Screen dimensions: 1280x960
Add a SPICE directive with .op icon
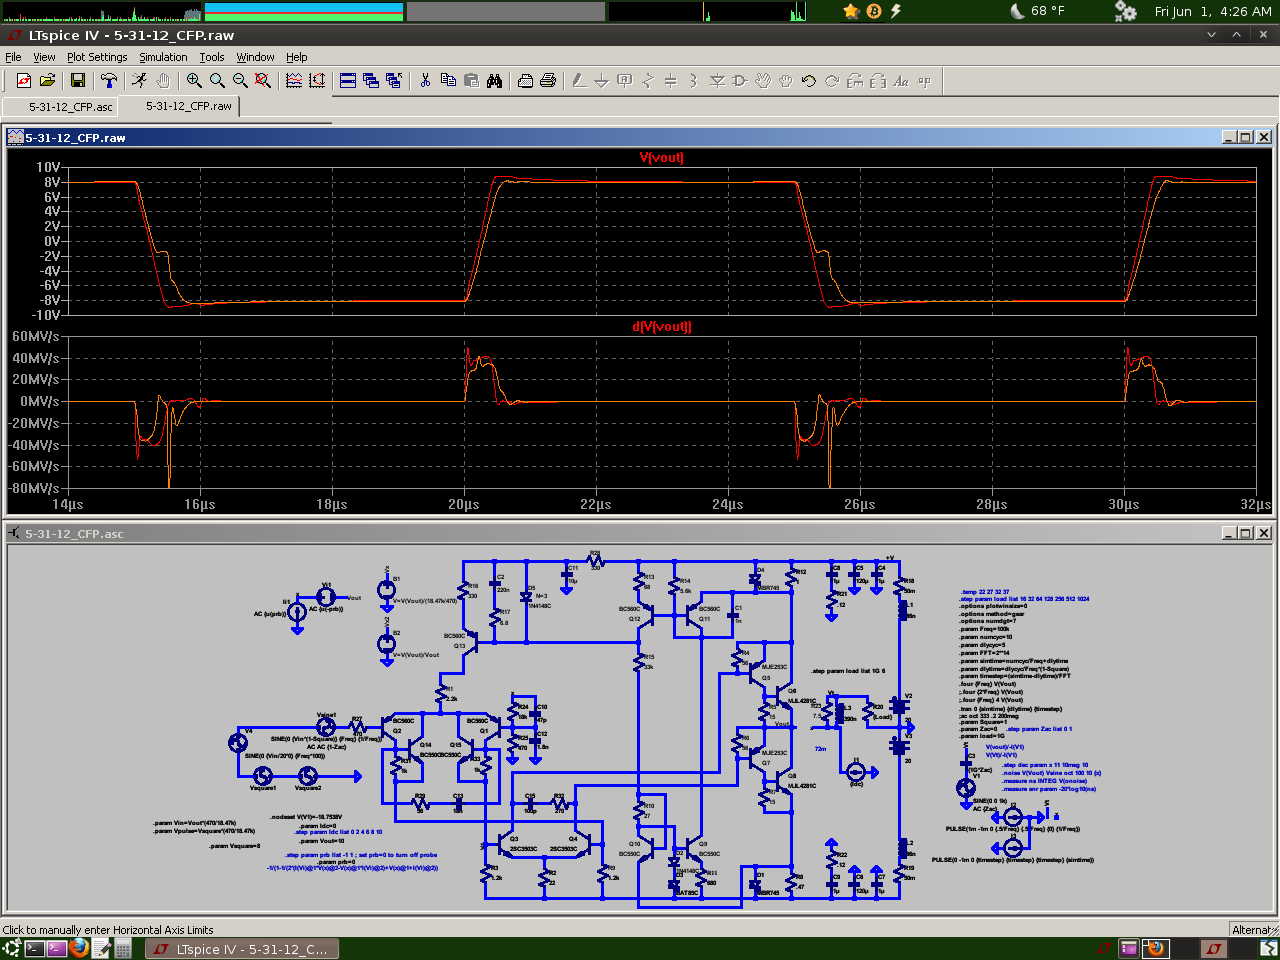pyautogui.click(x=924, y=81)
